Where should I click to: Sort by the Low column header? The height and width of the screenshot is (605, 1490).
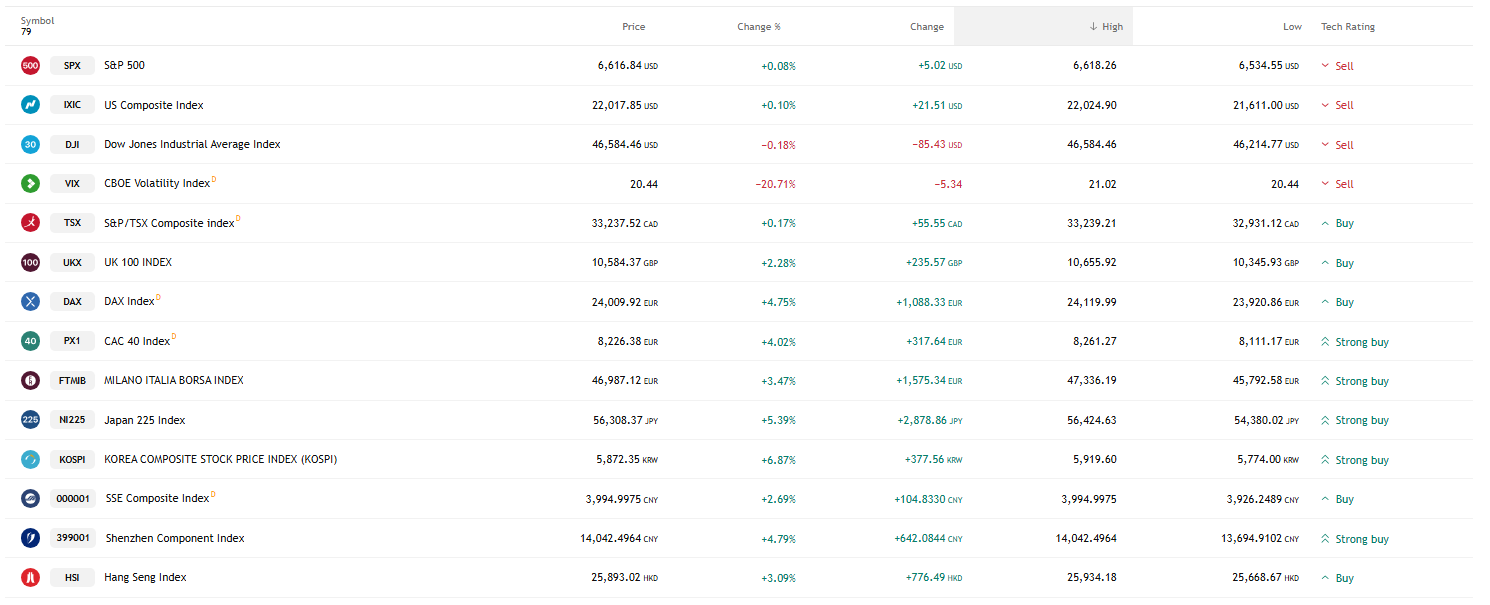tap(1292, 27)
